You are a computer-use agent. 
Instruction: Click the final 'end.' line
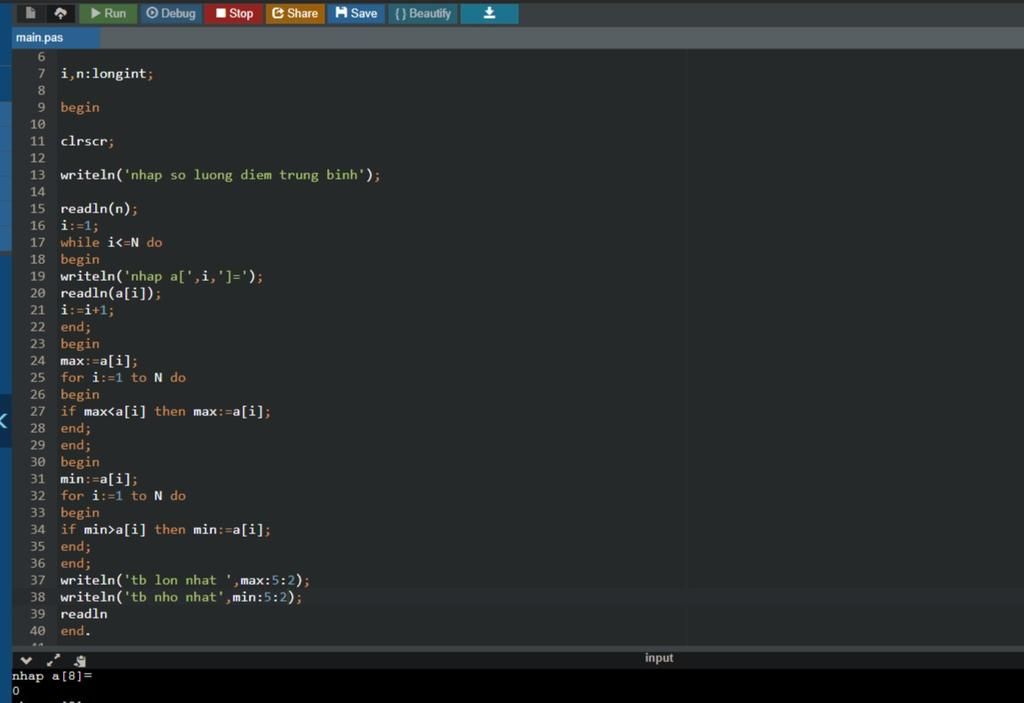point(75,631)
